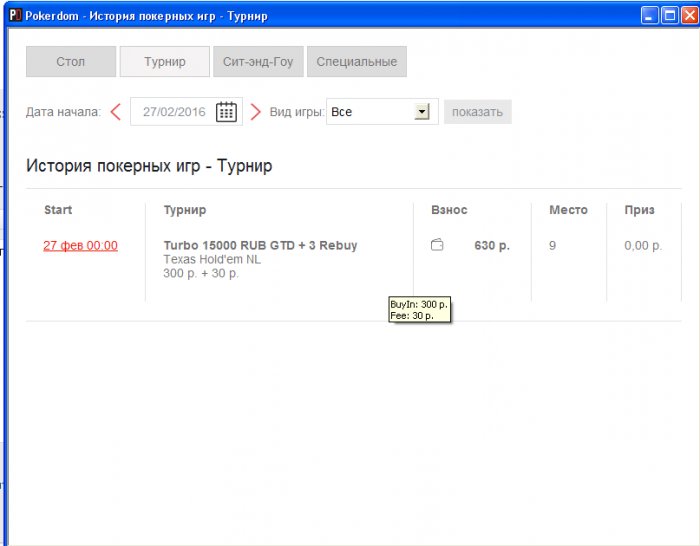This screenshot has height=546, width=700.
Task: Click the BuyIn: 300 р. tooltip
Action: (x=420, y=309)
